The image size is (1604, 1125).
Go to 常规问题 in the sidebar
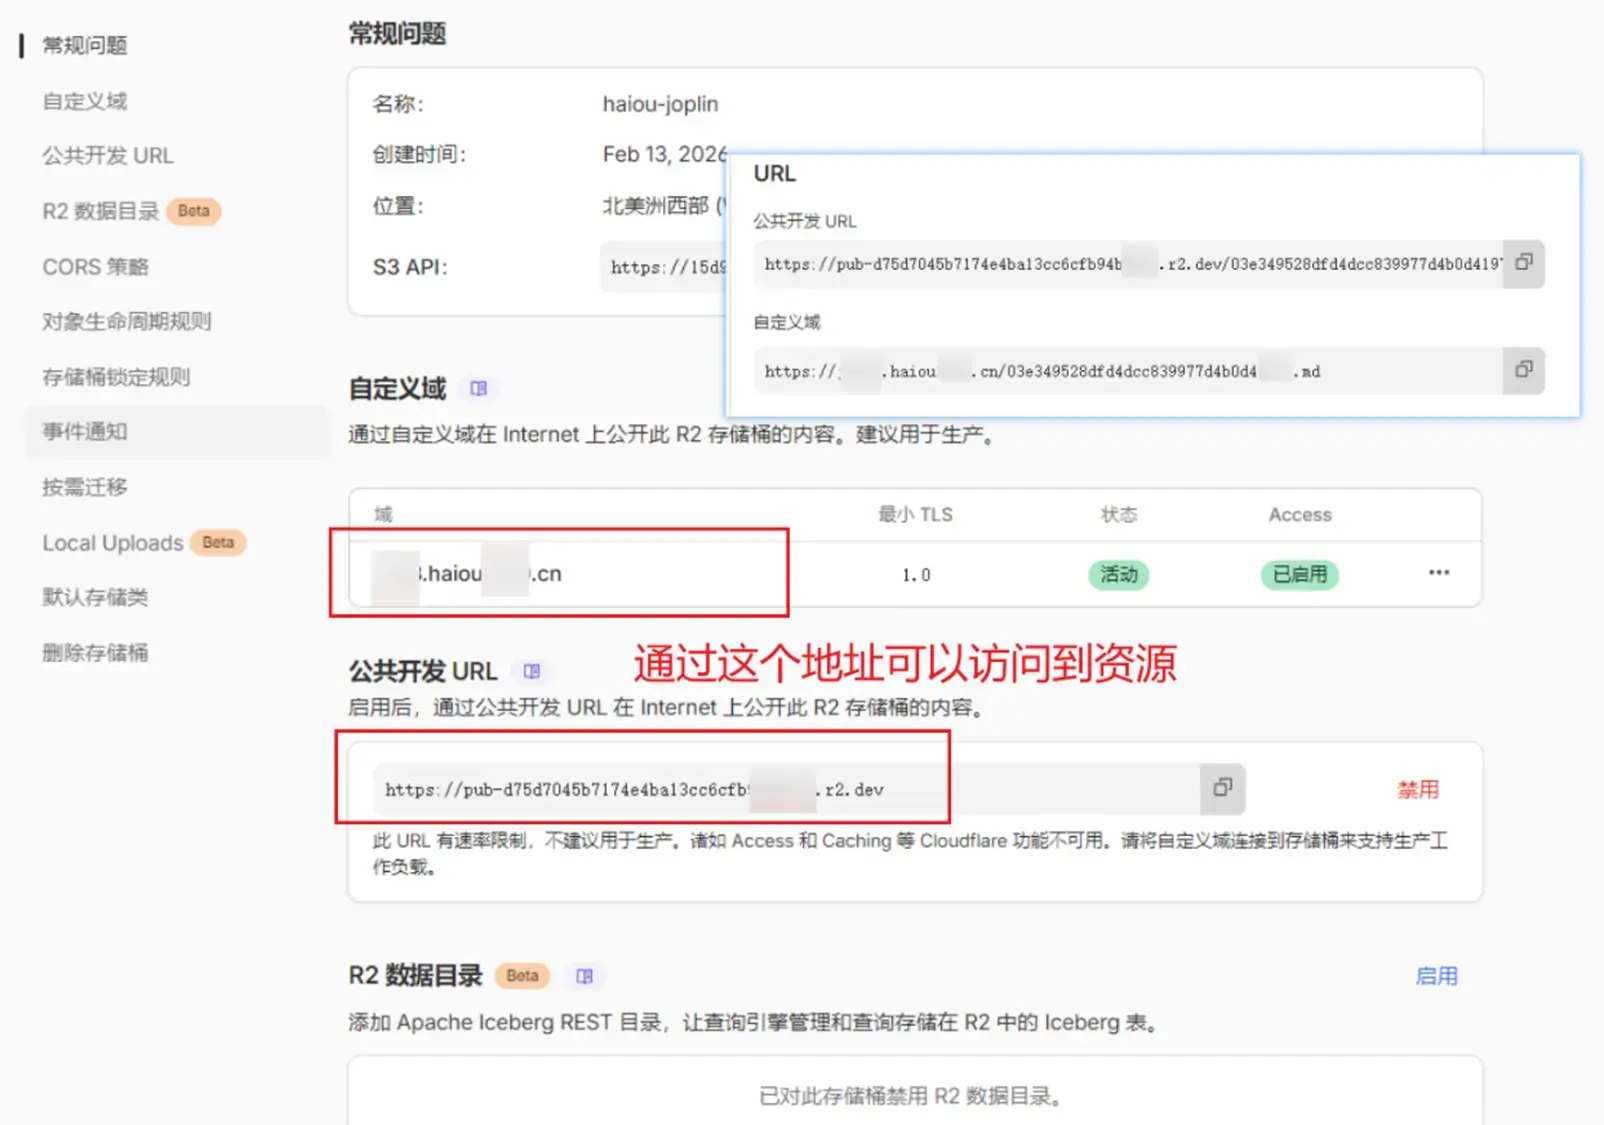pos(85,46)
